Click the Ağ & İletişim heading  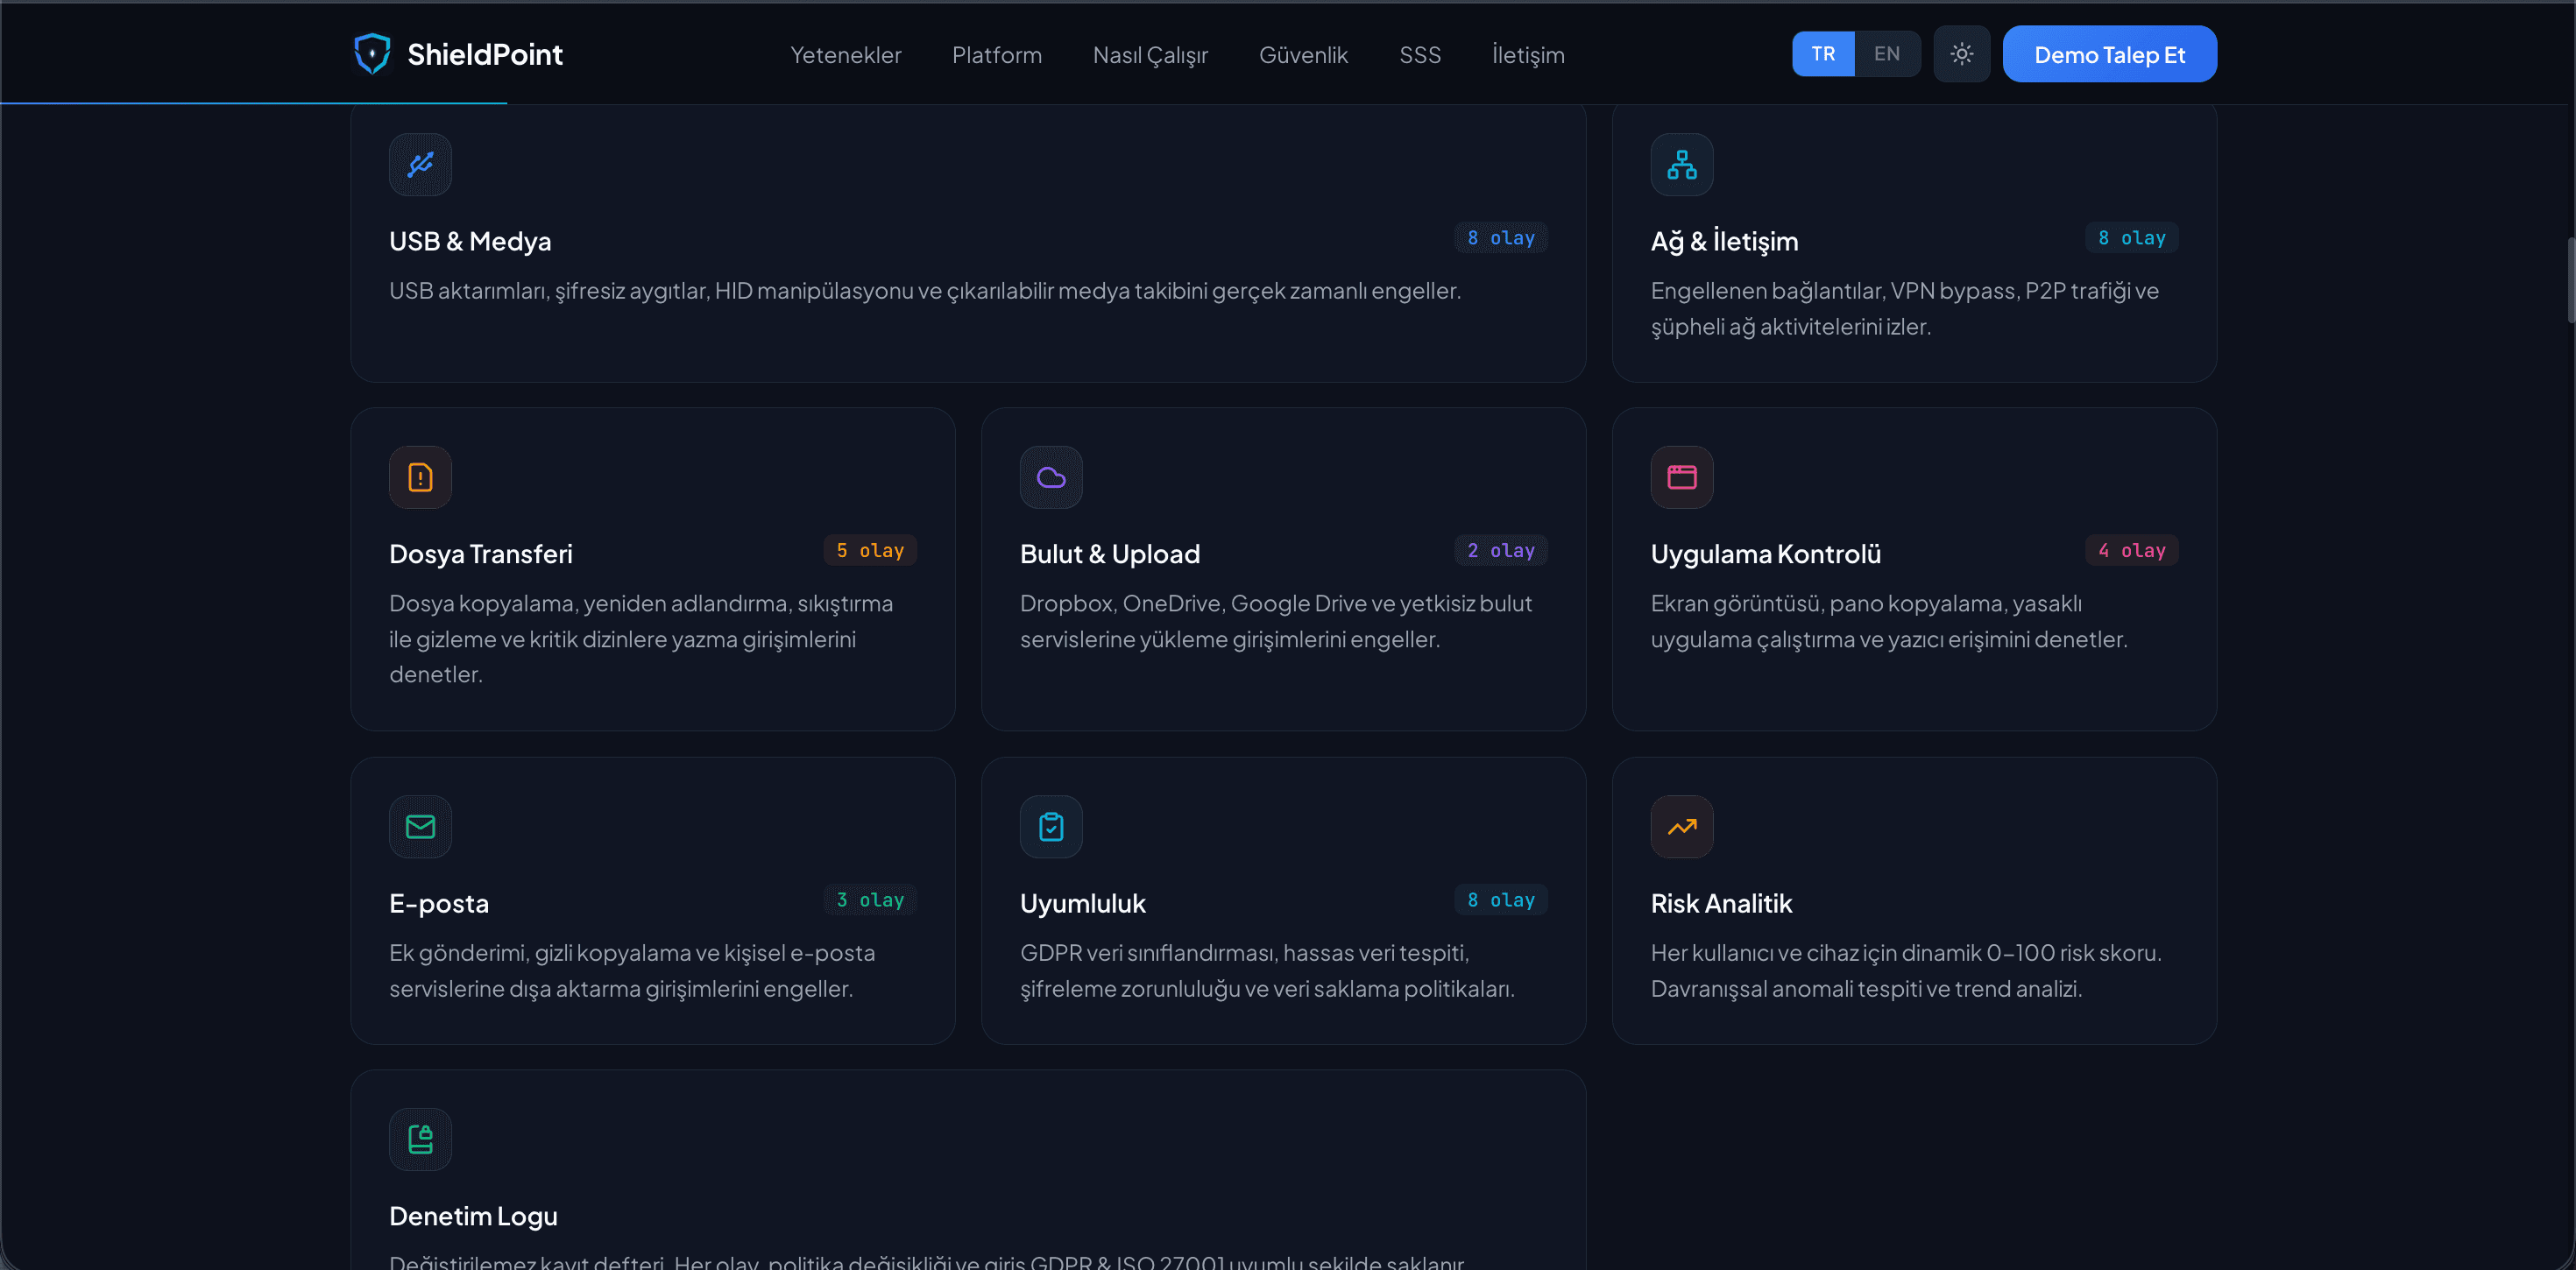click(1724, 241)
